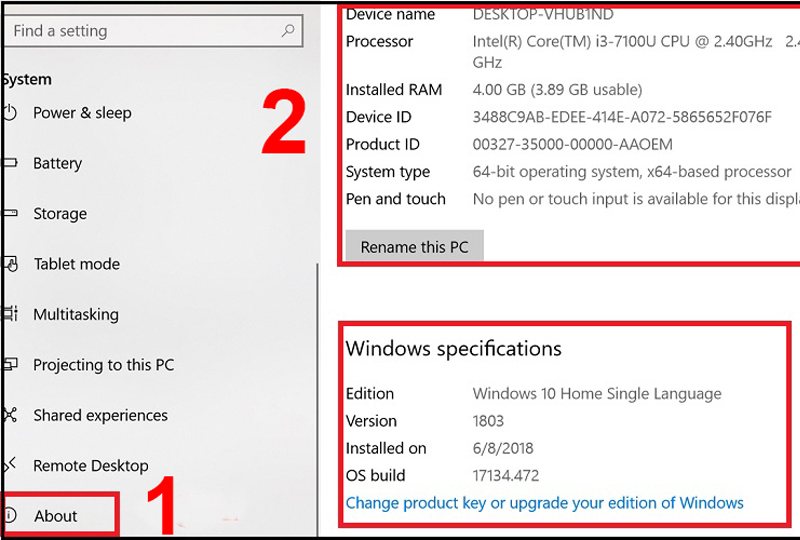Go to Storage settings
The width and height of the screenshot is (800, 540).
60,213
